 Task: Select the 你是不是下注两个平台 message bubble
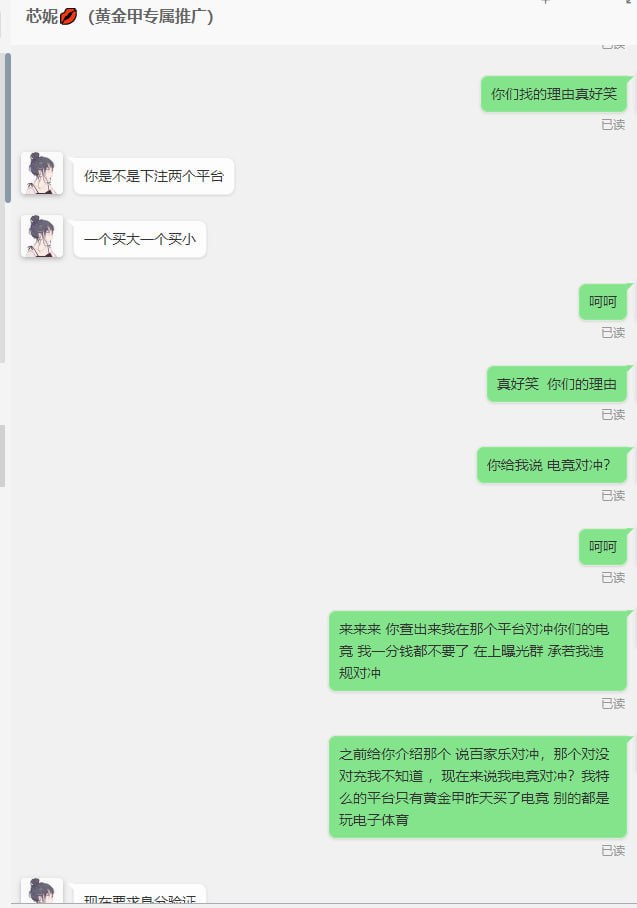tap(153, 176)
